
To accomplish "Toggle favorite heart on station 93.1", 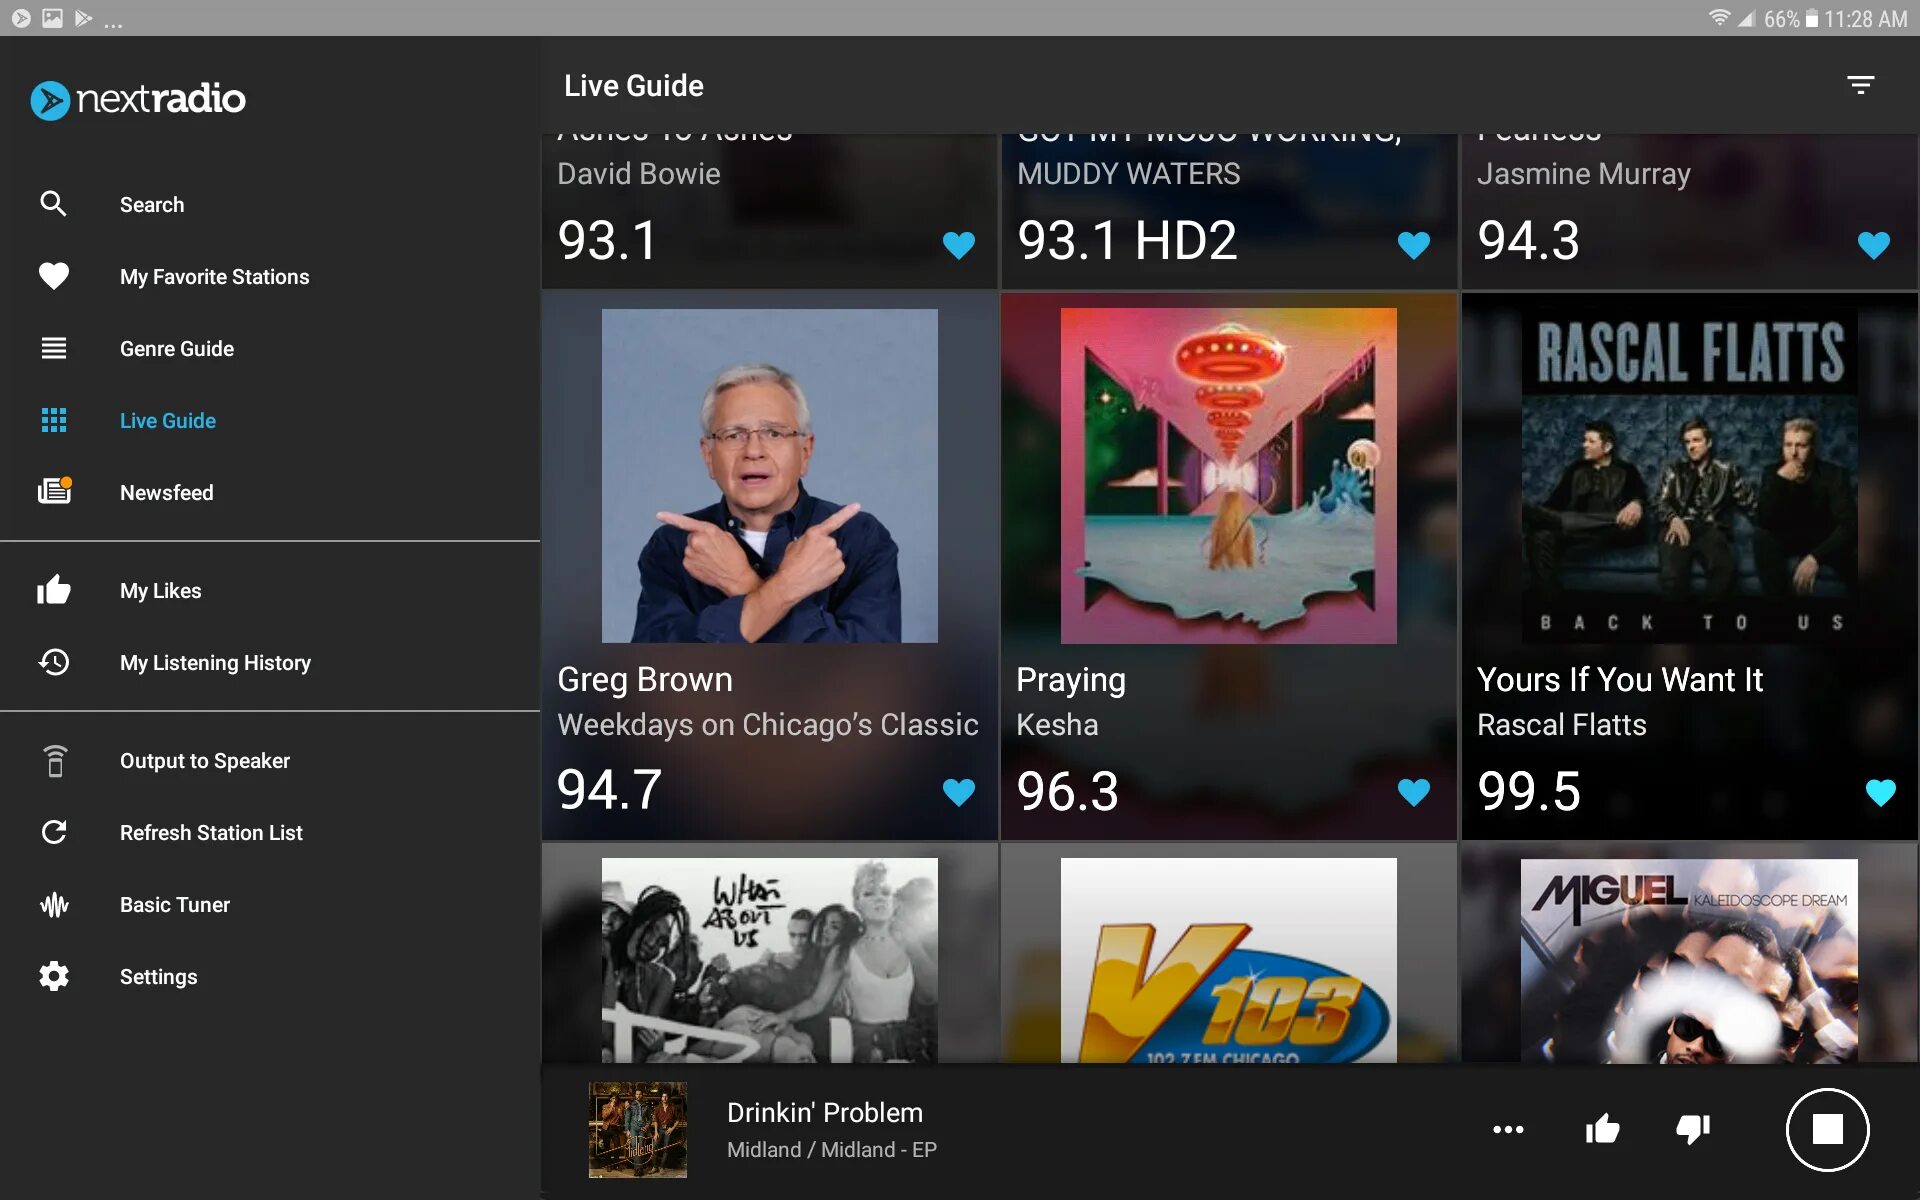I will (958, 245).
